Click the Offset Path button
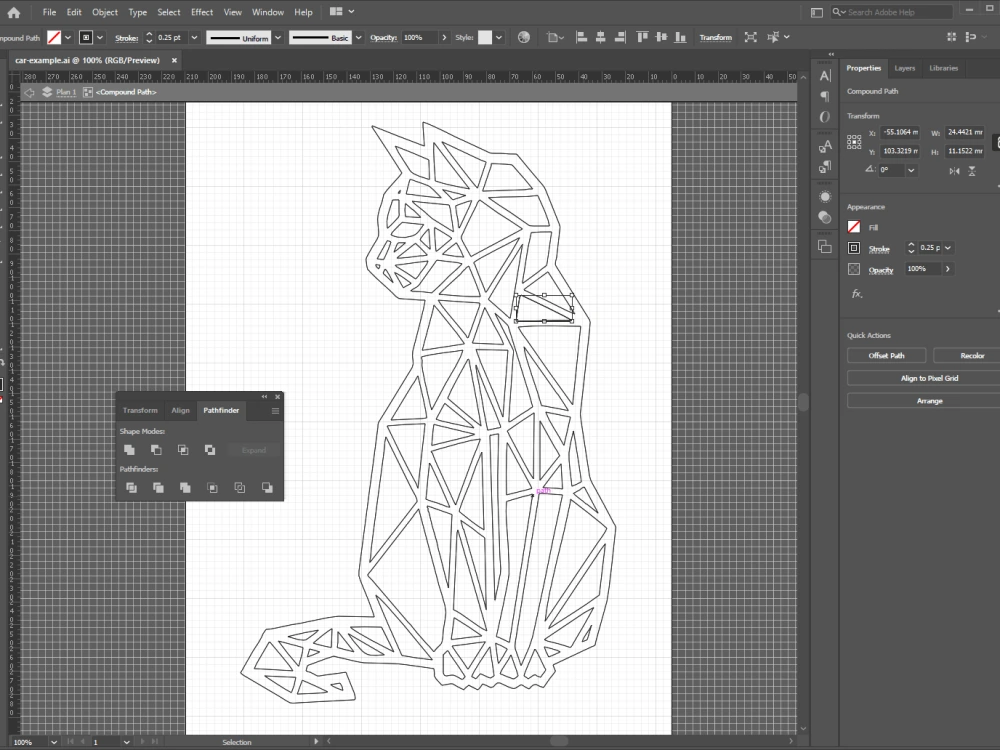The image size is (1000, 750). point(886,355)
